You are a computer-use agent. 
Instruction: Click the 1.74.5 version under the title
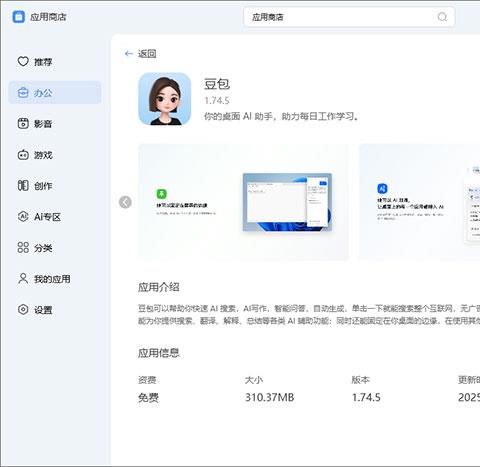[x=217, y=100]
